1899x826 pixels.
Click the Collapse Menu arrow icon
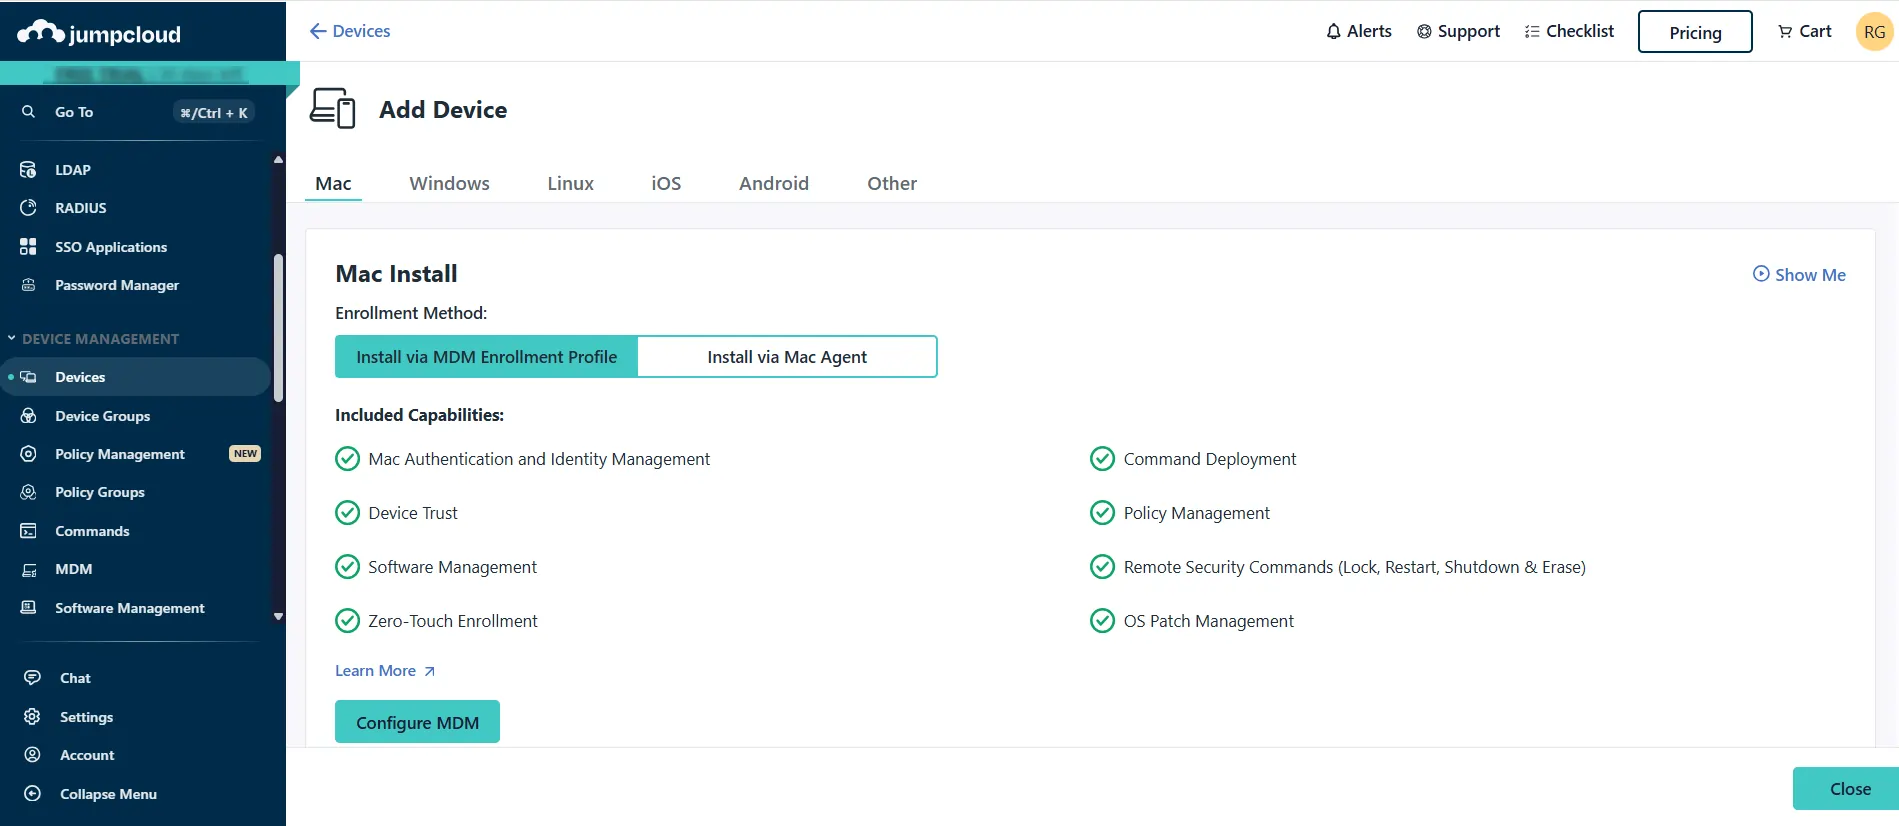(x=32, y=794)
